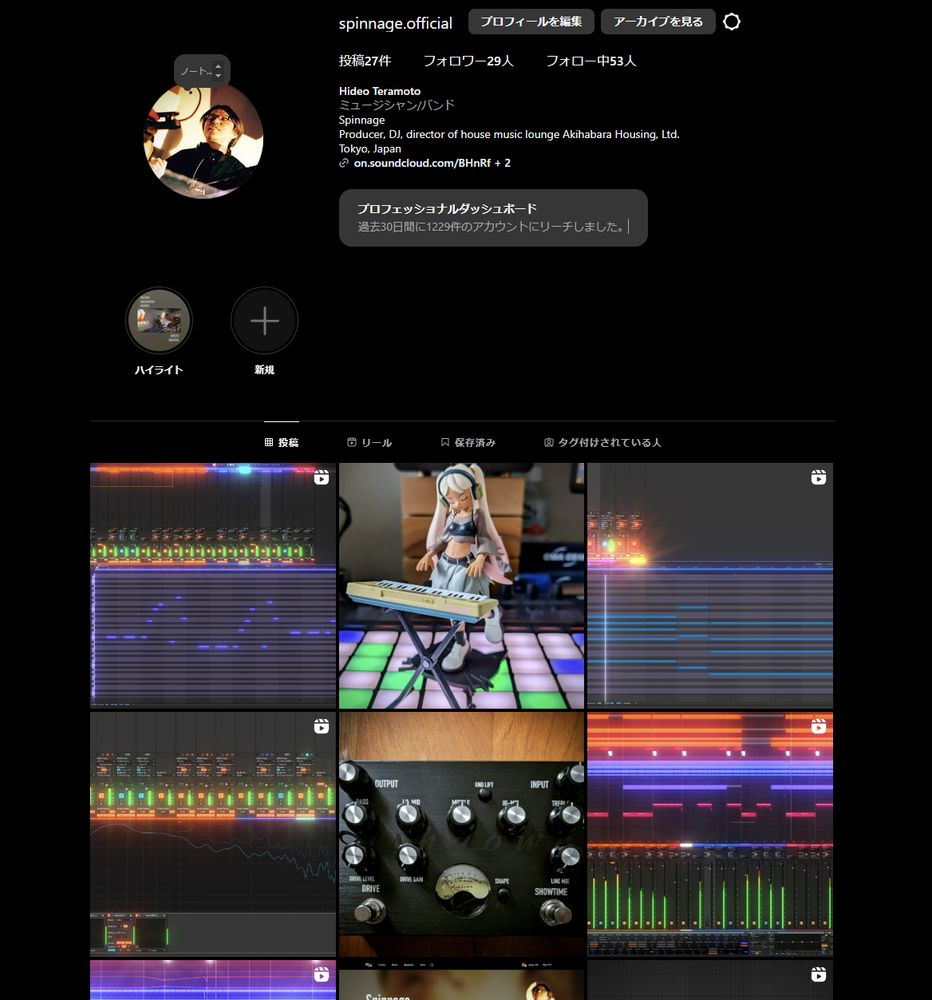932x1000 pixels.
Task: Switch to the リール tab
Action: 369,443
